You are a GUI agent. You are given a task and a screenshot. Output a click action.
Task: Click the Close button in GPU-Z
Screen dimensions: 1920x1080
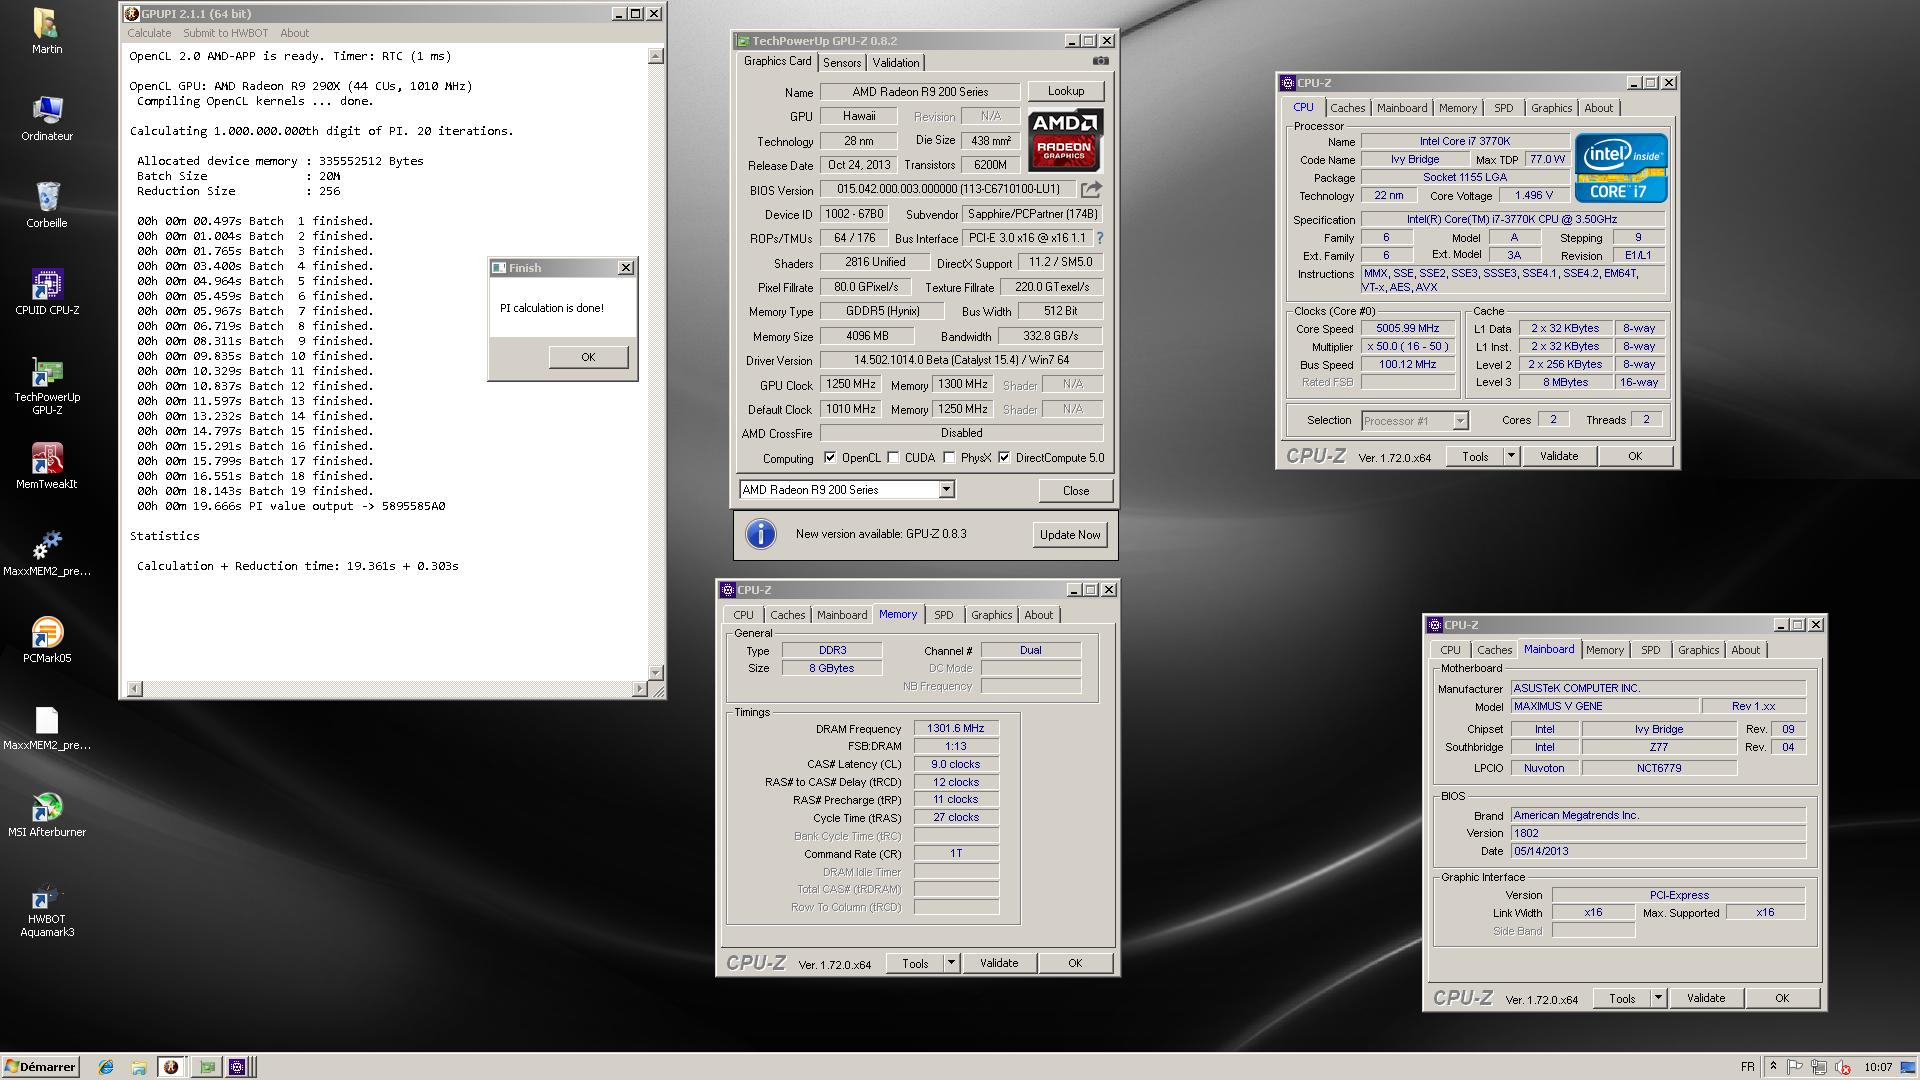point(1076,490)
